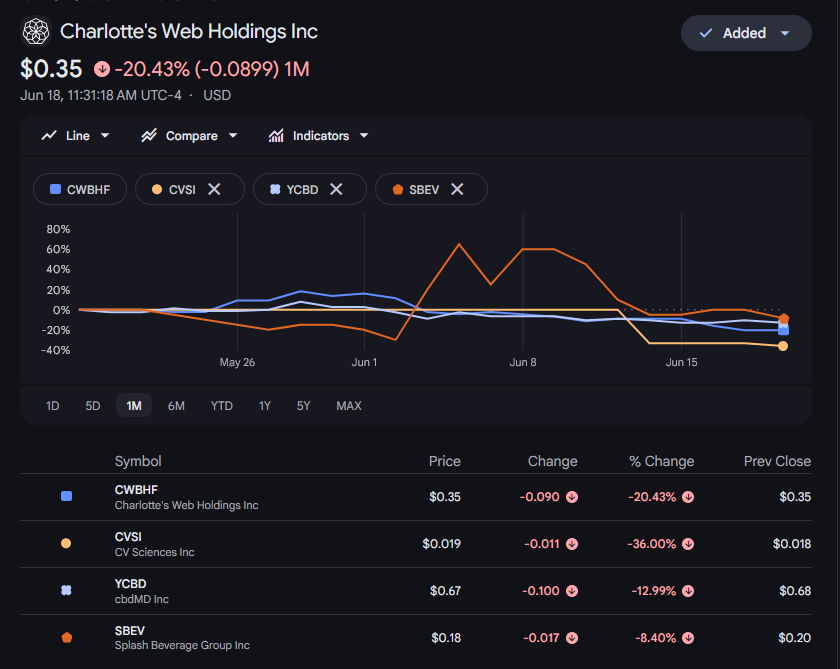Click the Line chart type icon

49,136
